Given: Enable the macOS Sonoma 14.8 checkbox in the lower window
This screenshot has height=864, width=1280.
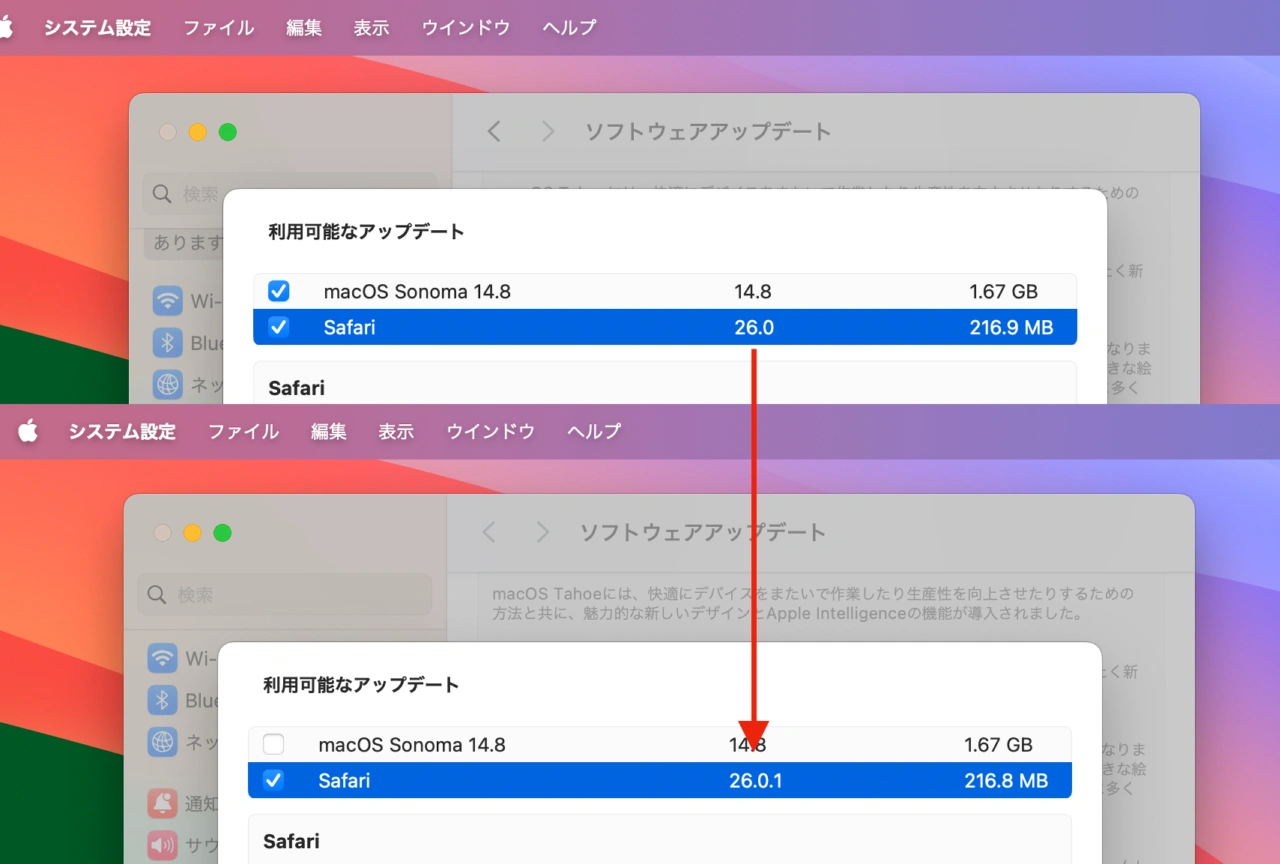Looking at the screenshot, I should coord(273,744).
